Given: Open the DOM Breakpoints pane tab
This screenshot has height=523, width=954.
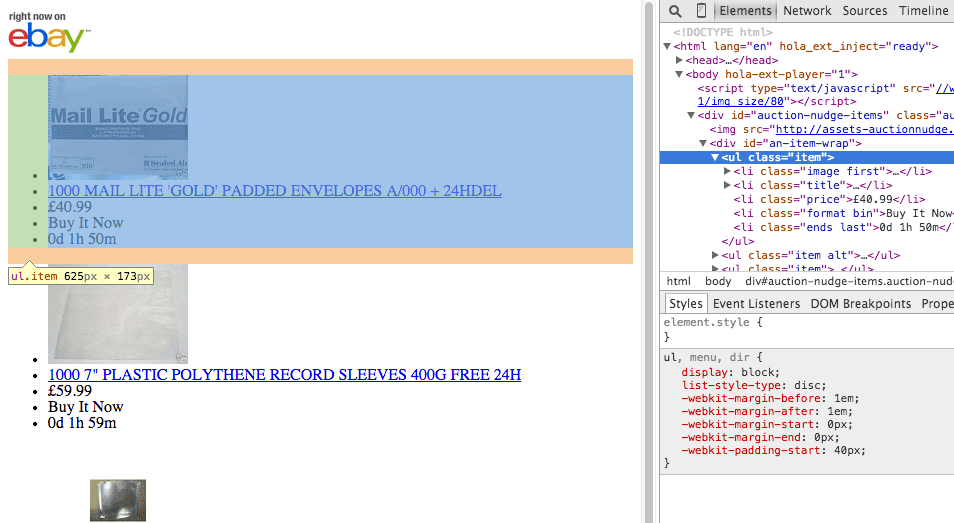Looking at the screenshot, I should pos(860,303).
